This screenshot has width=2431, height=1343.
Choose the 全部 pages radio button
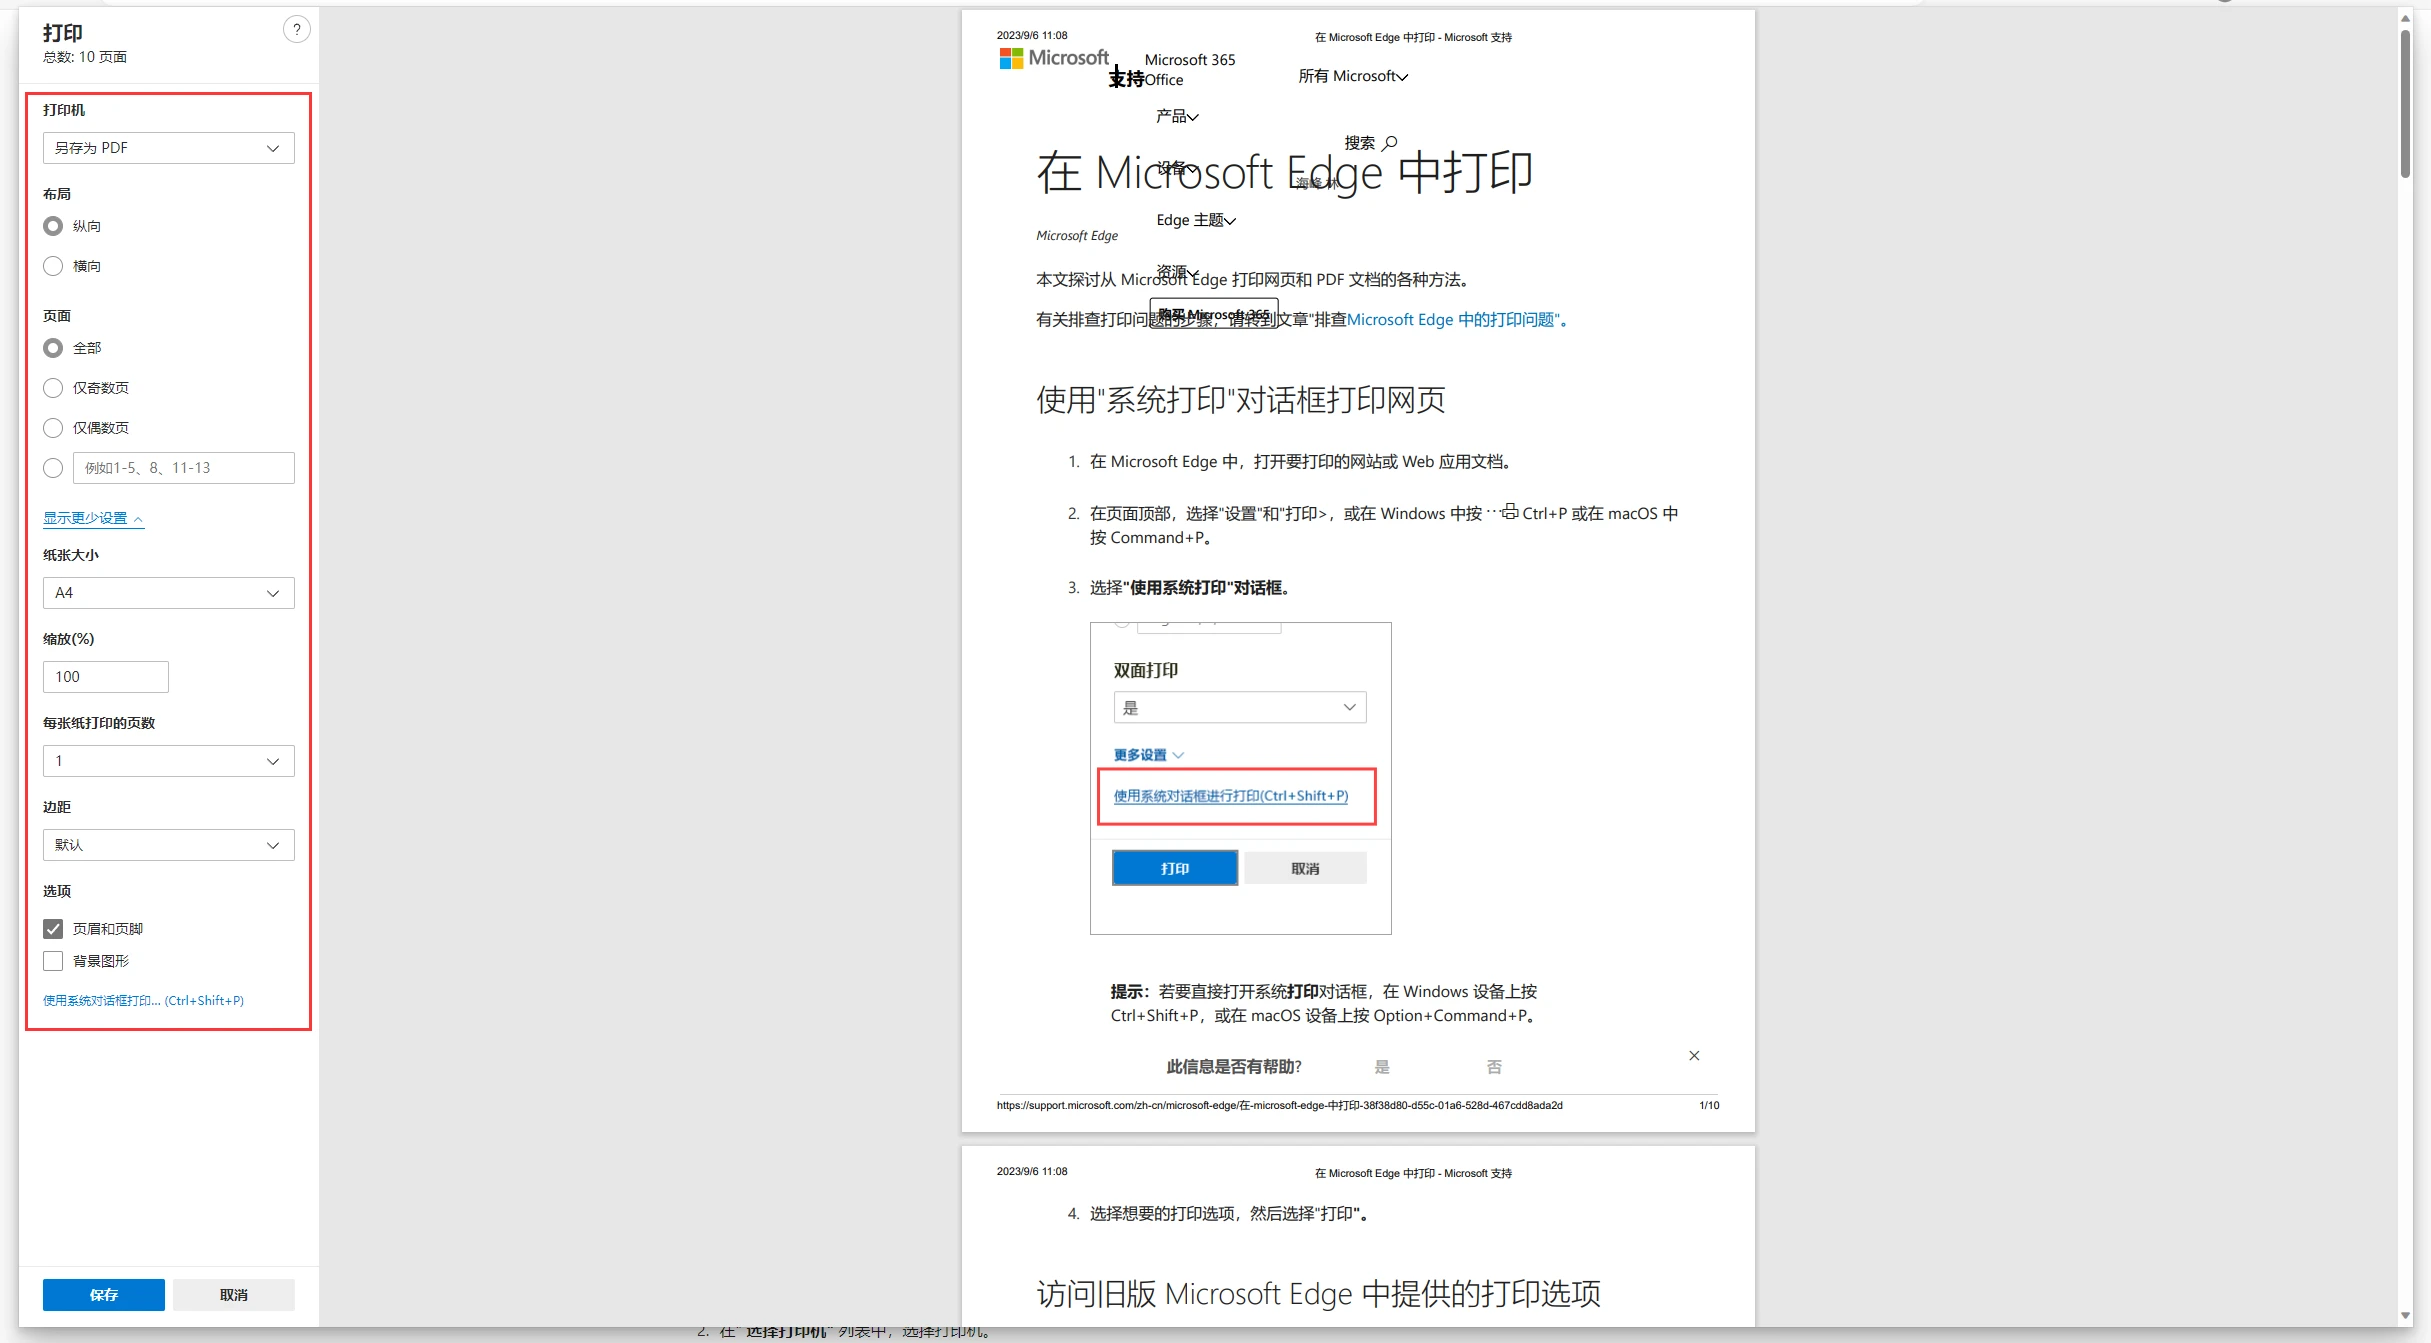[53, 348]
